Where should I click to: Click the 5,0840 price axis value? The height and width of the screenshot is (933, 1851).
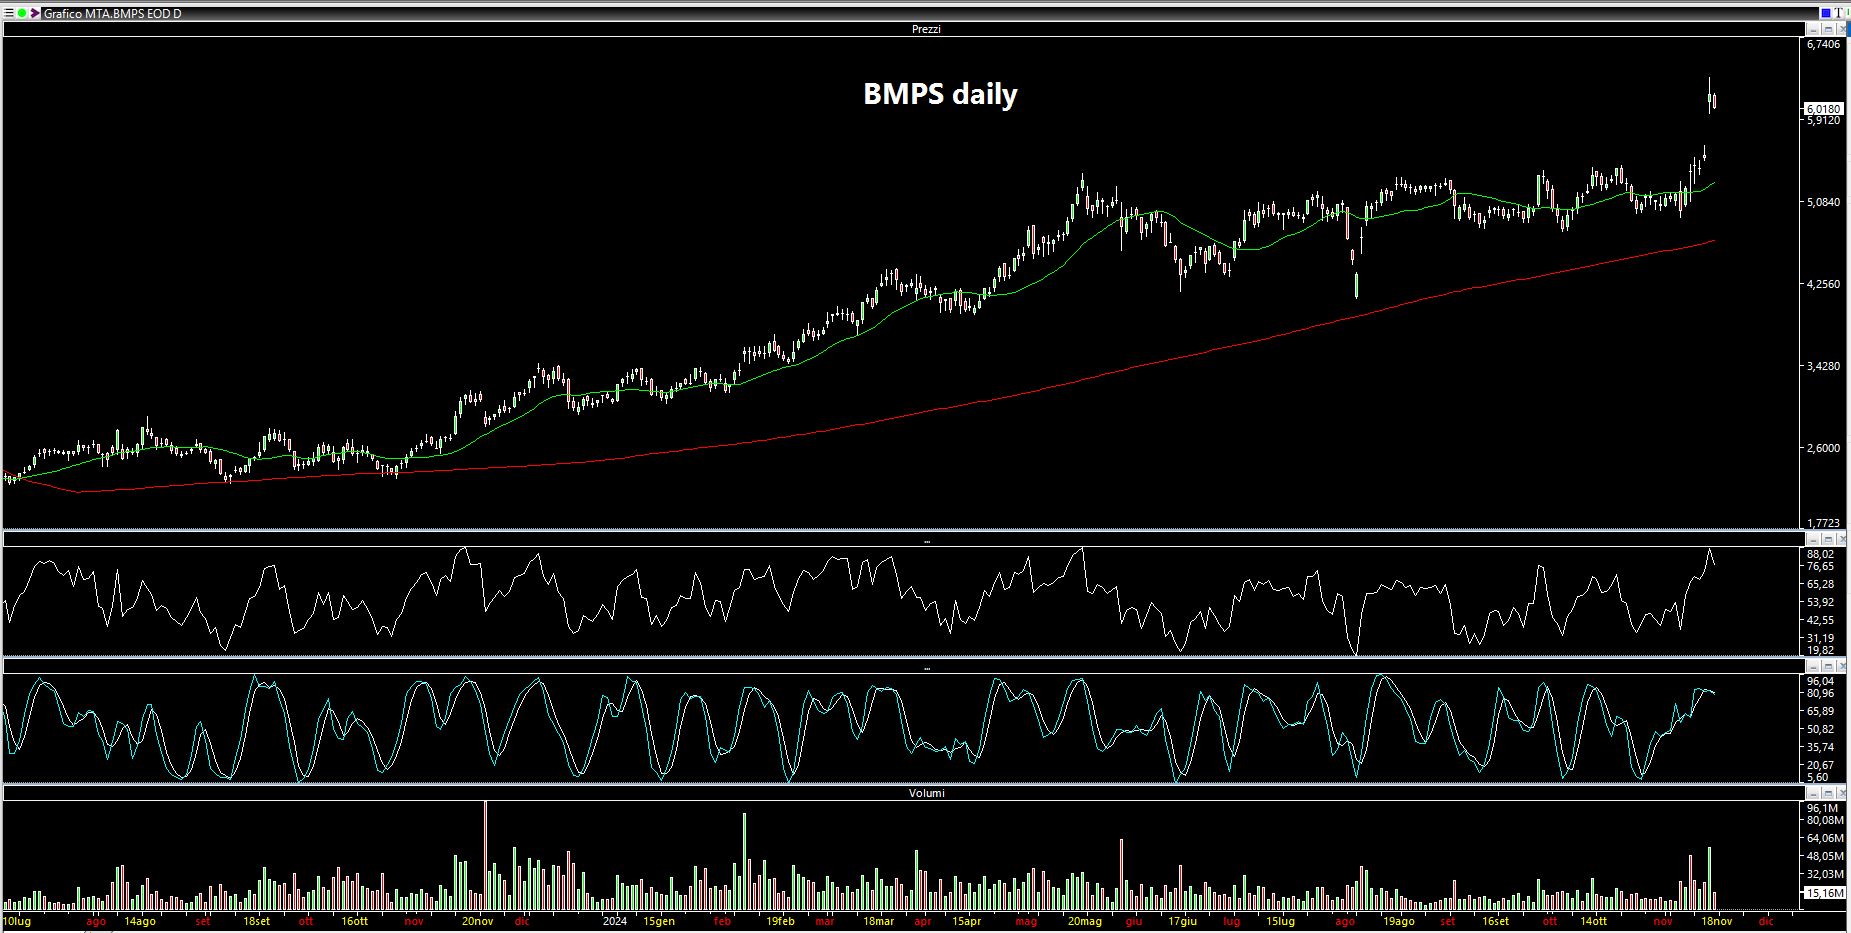pyautogui.click(x=1824, y=202)
